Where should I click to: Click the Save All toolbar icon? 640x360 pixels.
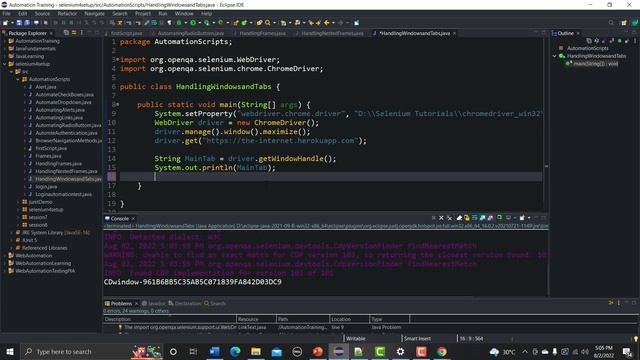27,23
